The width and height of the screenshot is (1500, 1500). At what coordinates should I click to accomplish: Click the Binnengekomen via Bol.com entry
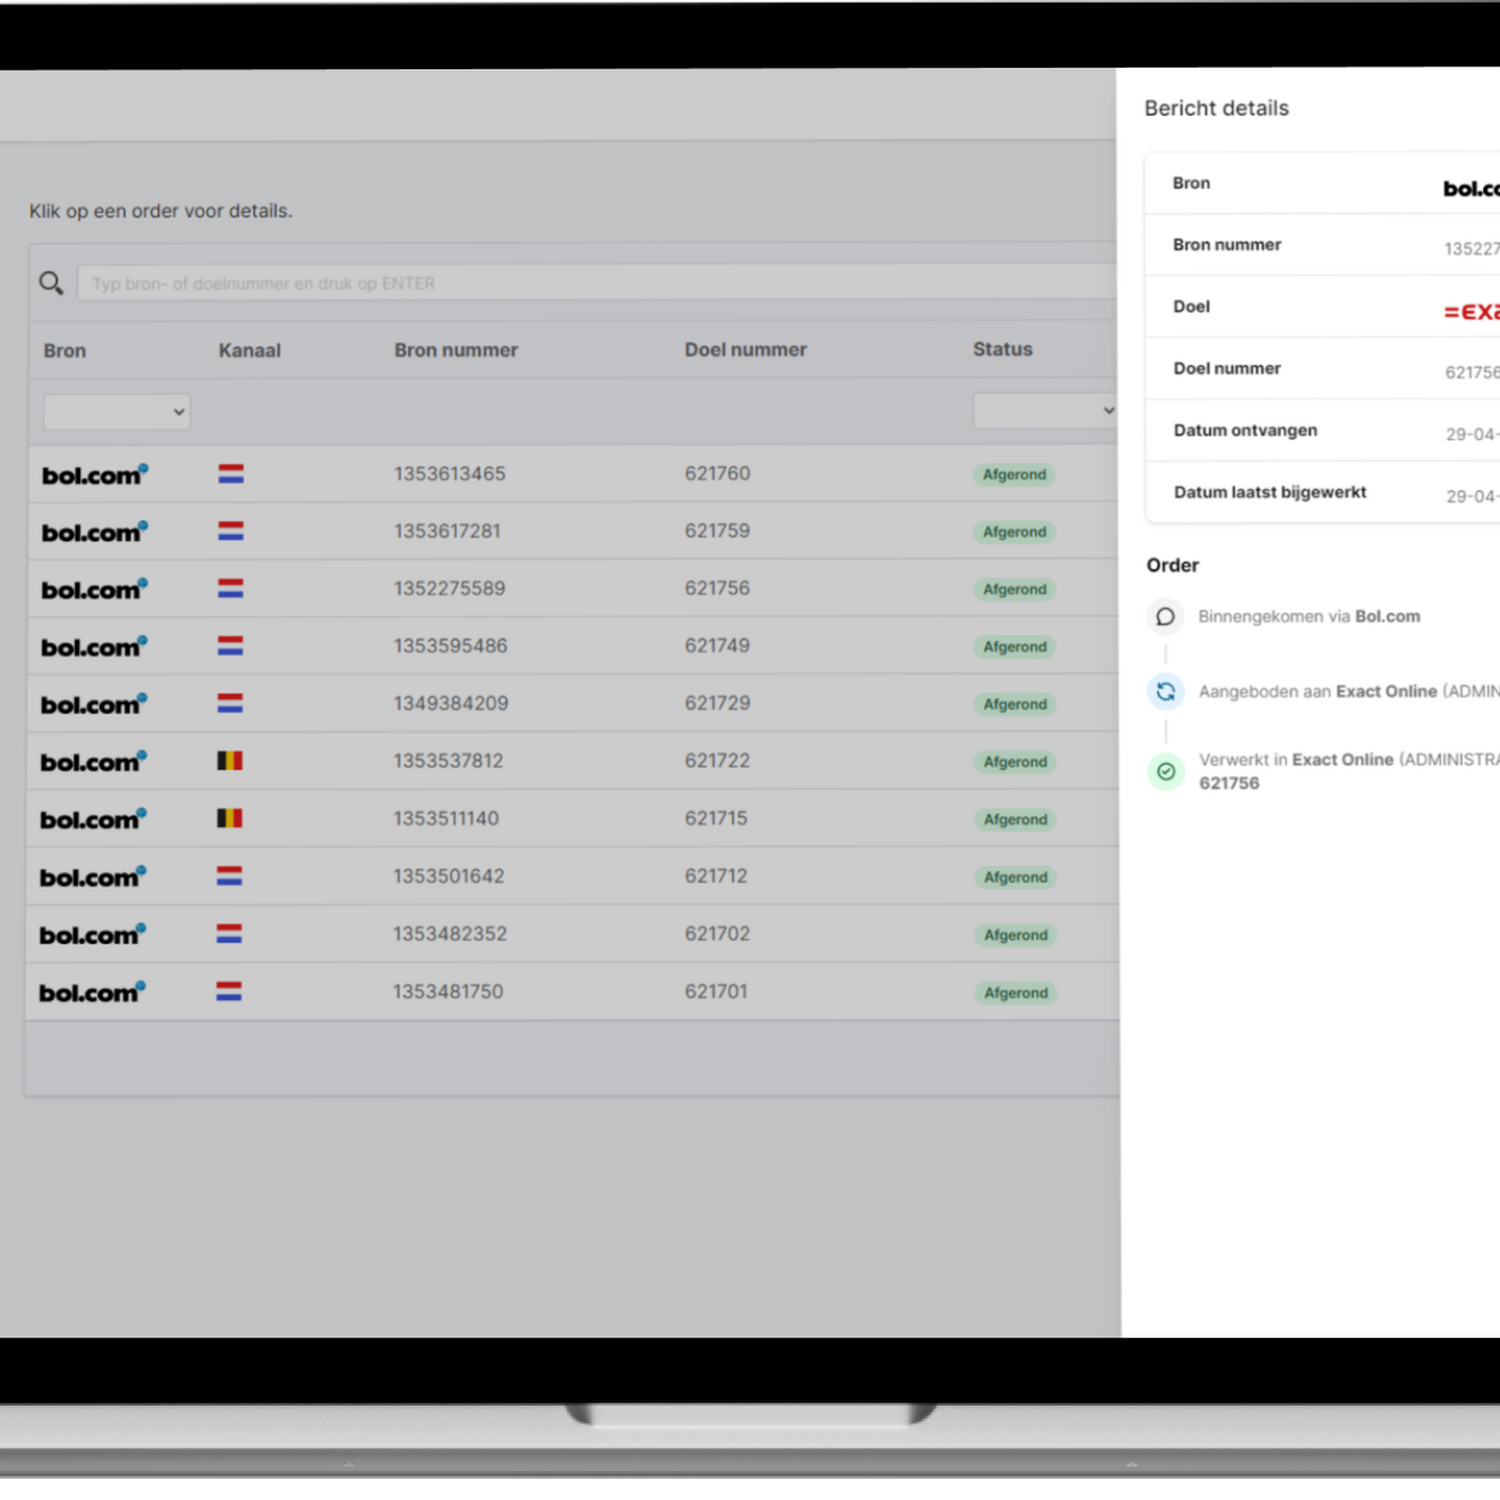pyautogui.click(x=1309, y=616)
